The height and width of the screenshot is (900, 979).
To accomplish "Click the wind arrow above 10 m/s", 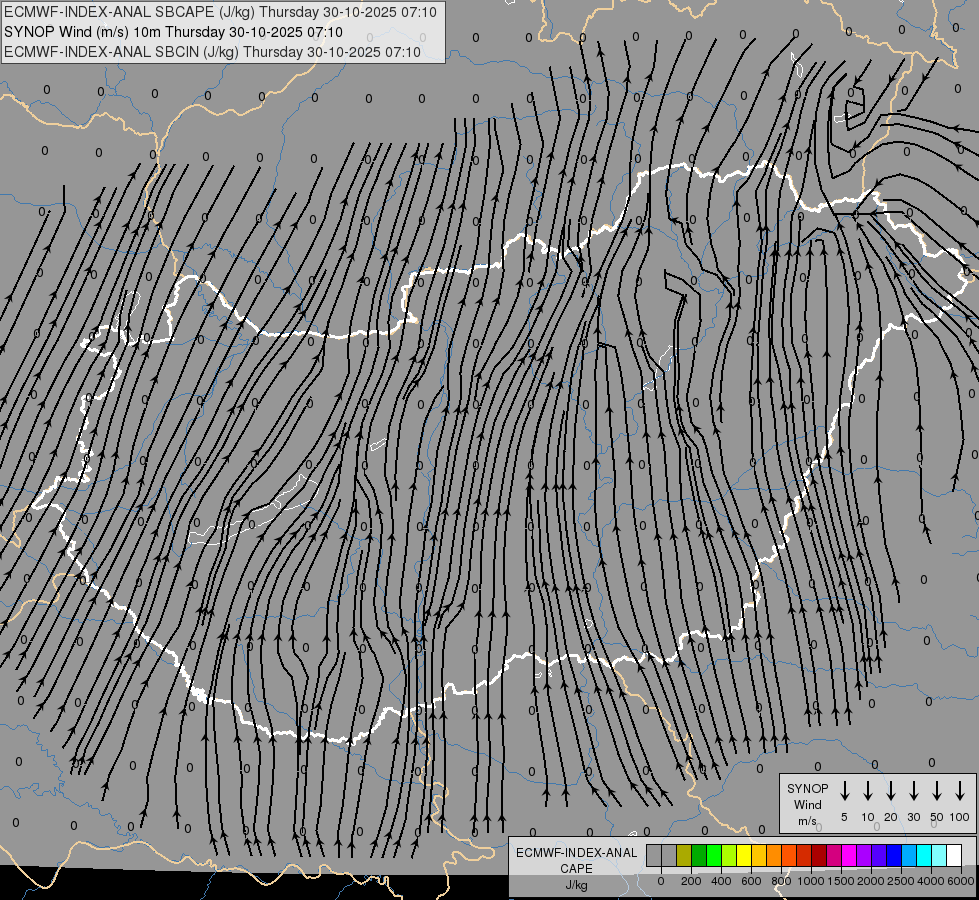I will (x=867, y=790).
